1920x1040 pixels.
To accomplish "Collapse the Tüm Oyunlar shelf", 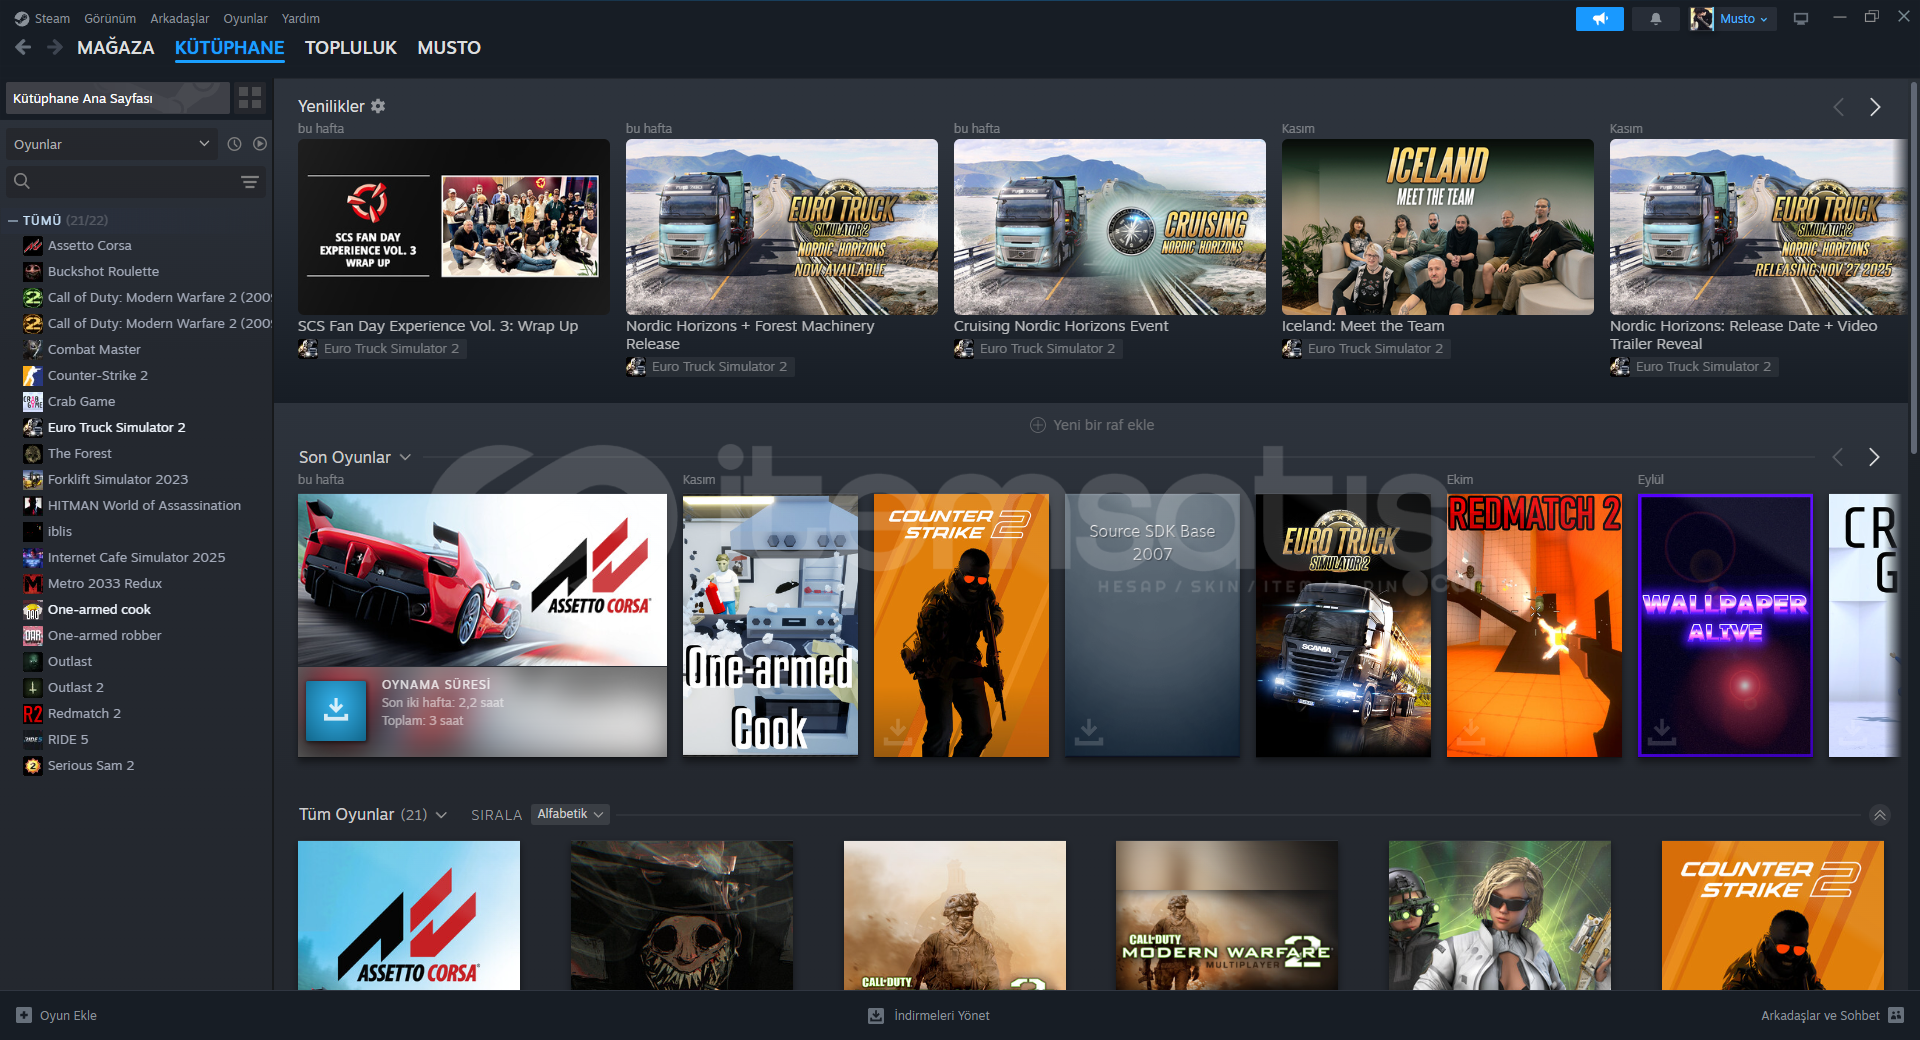I will (x=1880, y=815).
